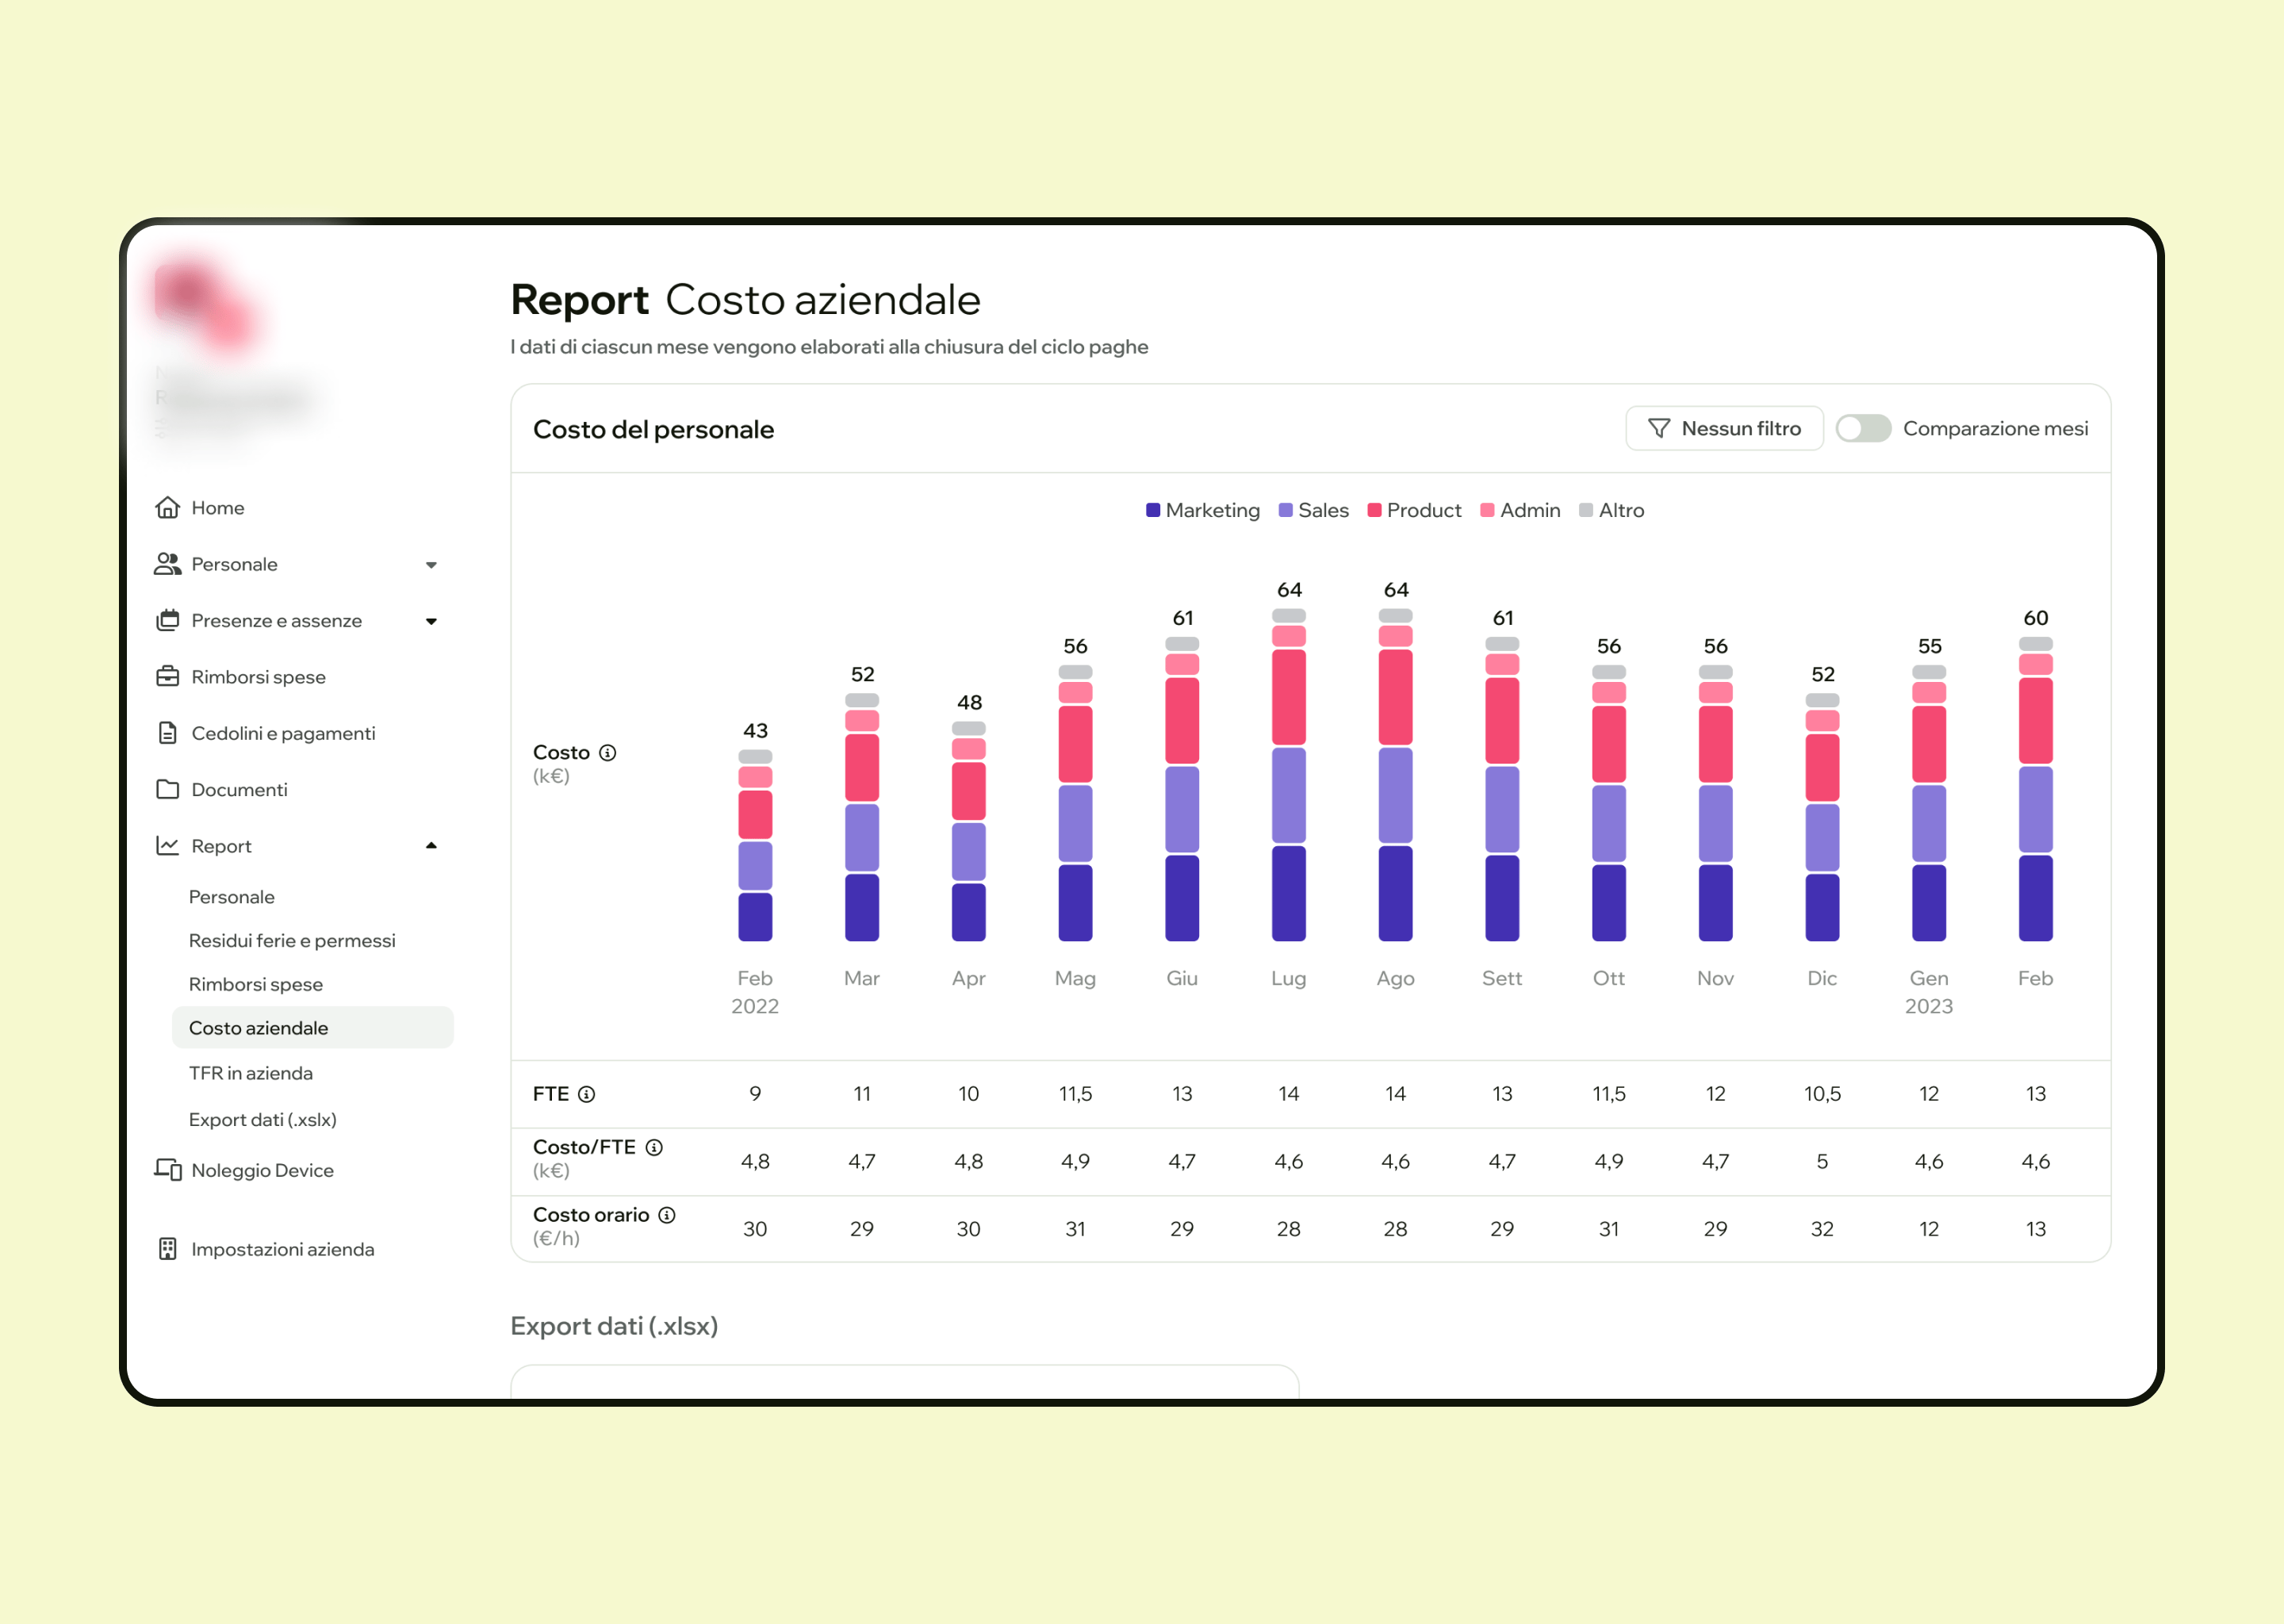
Task: Select the Documenti folder icon
Action: point(168,789)
